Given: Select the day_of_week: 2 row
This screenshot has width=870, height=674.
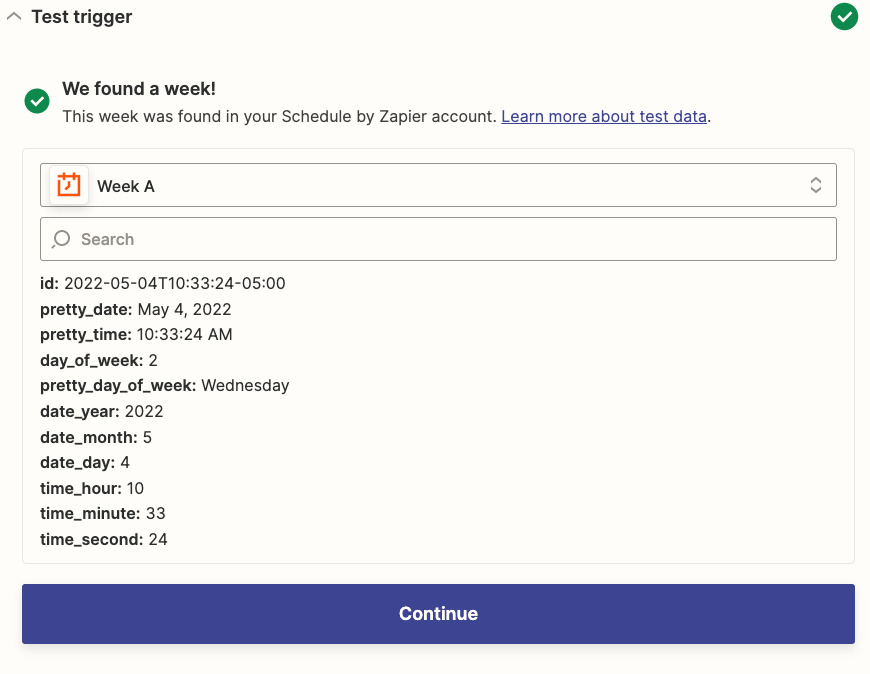Looking at the screenshot, I should 99,361.
